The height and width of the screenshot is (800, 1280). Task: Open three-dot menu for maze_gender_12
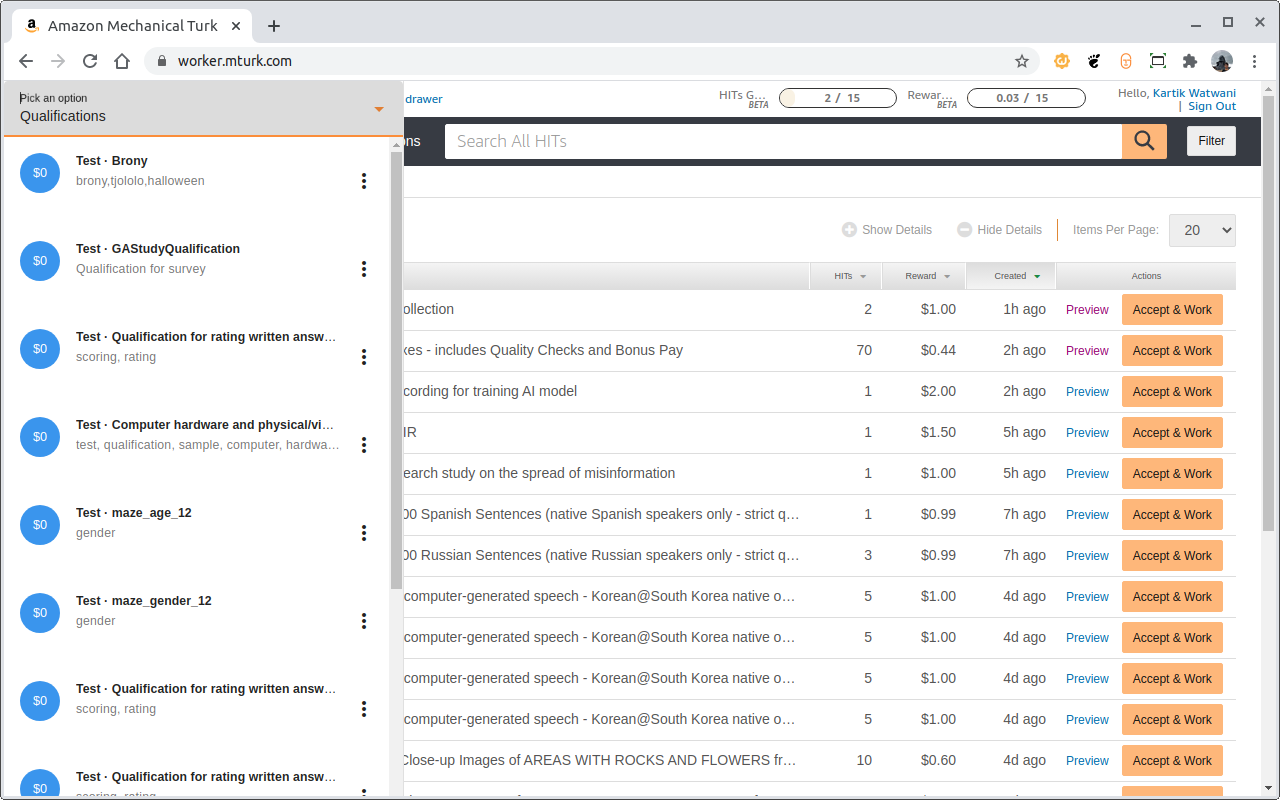click(364, 621)
